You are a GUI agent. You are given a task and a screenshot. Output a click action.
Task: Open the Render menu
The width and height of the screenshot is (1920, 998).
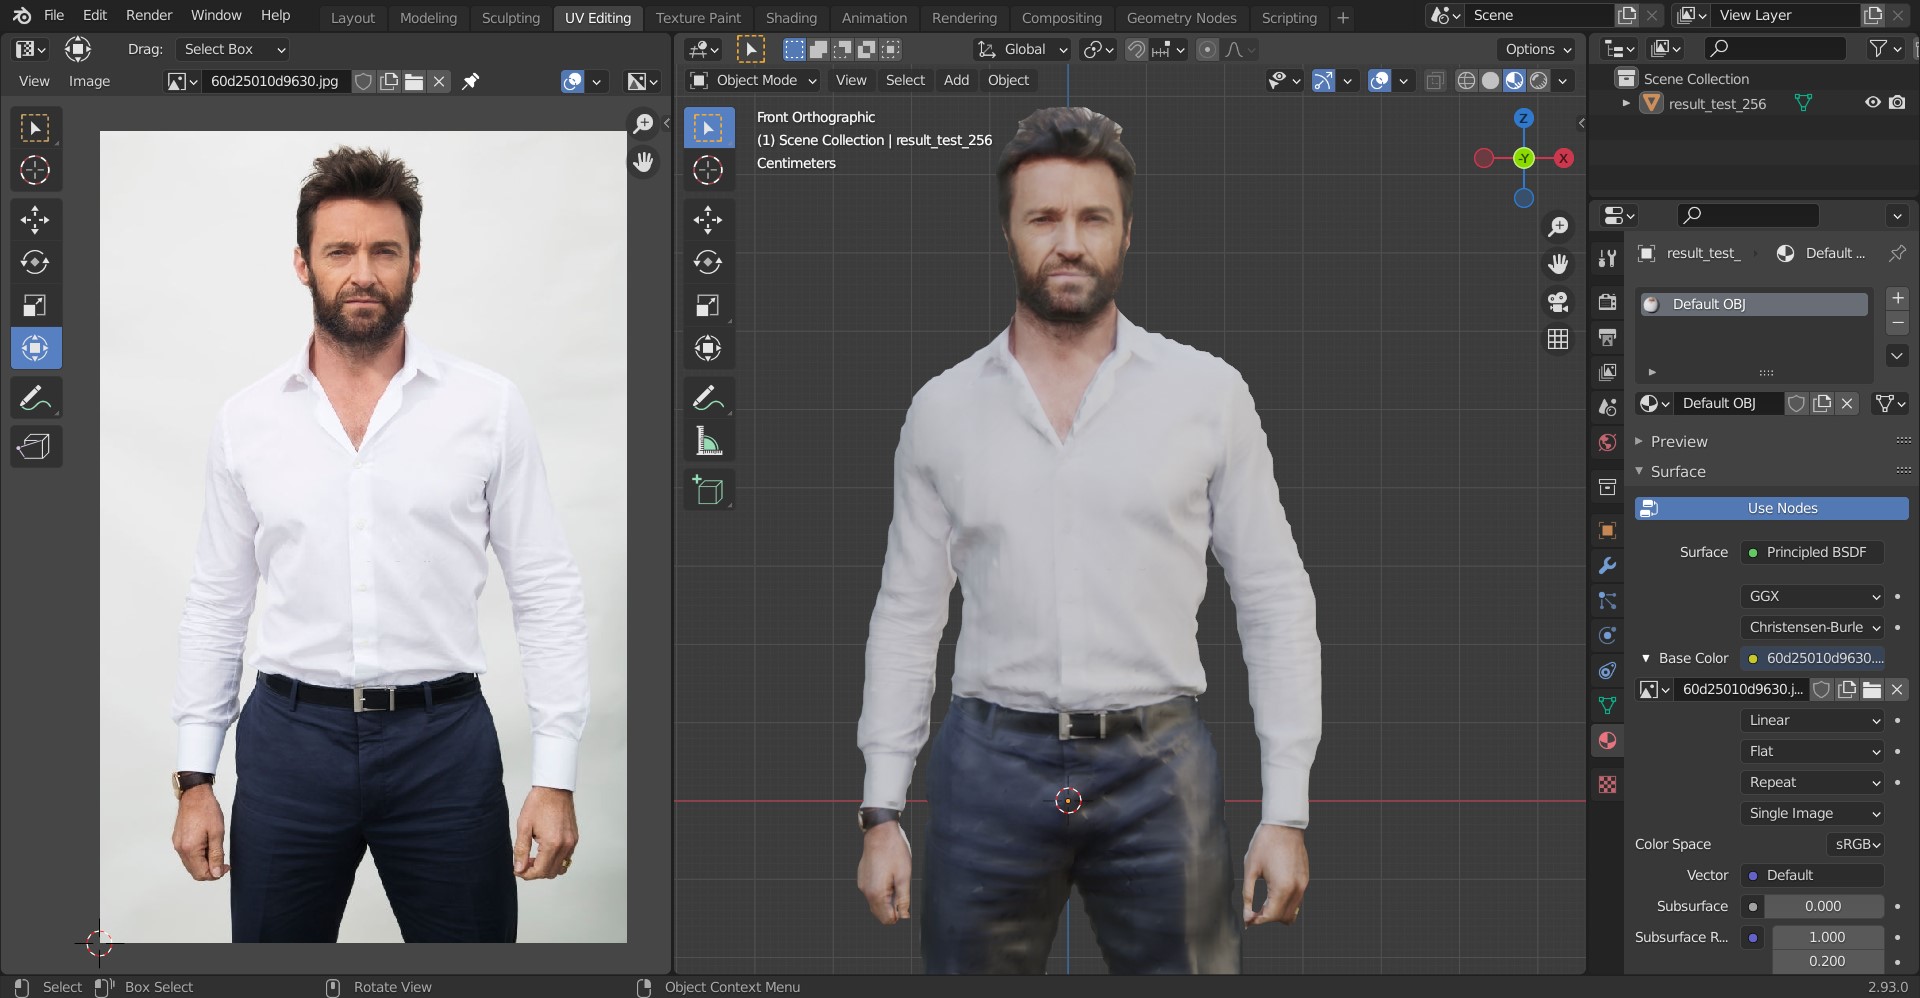click(x=149, y=15)
